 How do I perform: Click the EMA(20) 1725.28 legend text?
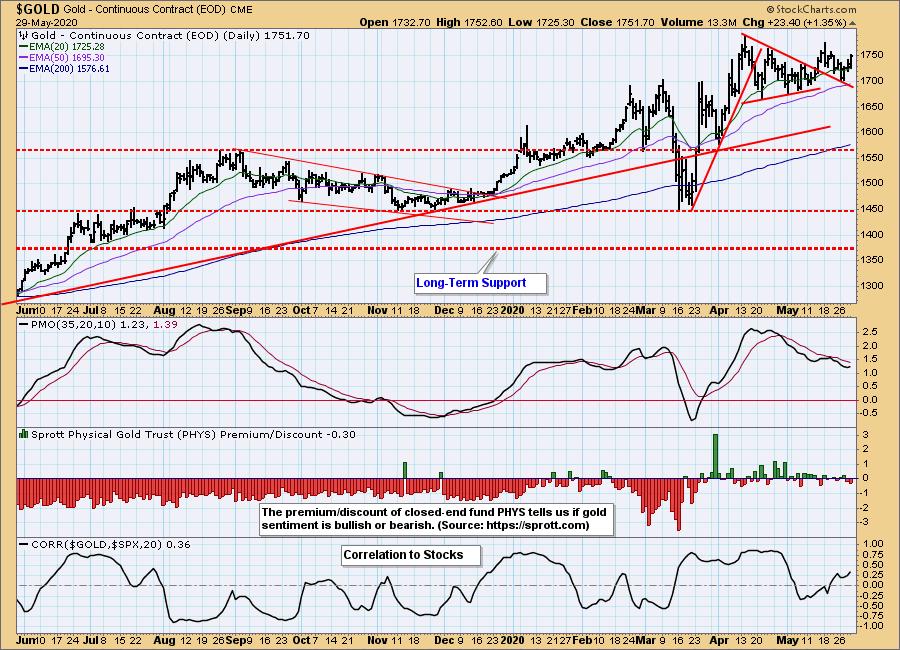(67, 47)
